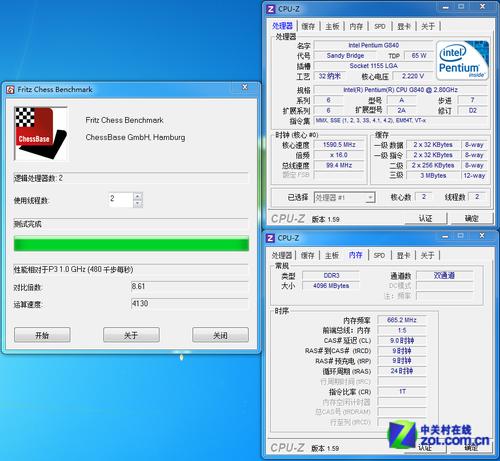Switch to the 缓存 tab in the lower CPU-Z window
This screenshot has height=461, width=500.
pos(307,255)
